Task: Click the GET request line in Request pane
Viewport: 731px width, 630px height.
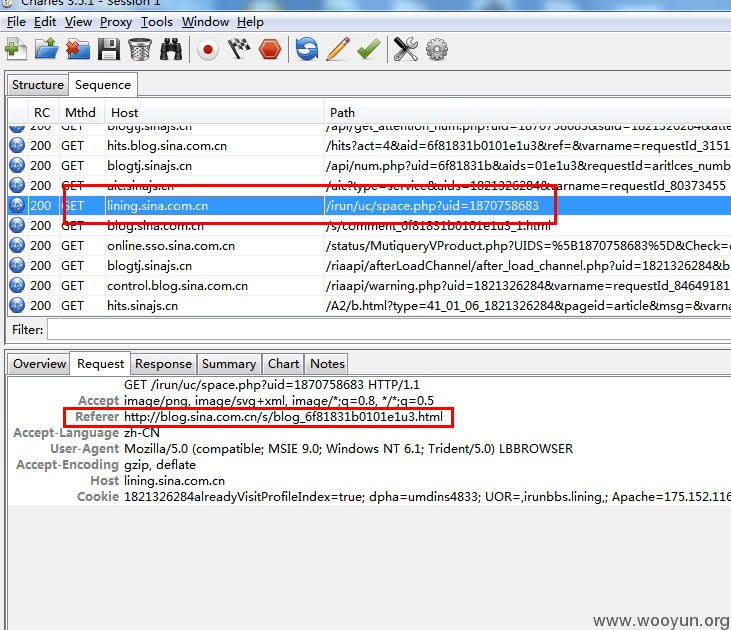Action: pyautogui.click(x=272, y=385)
